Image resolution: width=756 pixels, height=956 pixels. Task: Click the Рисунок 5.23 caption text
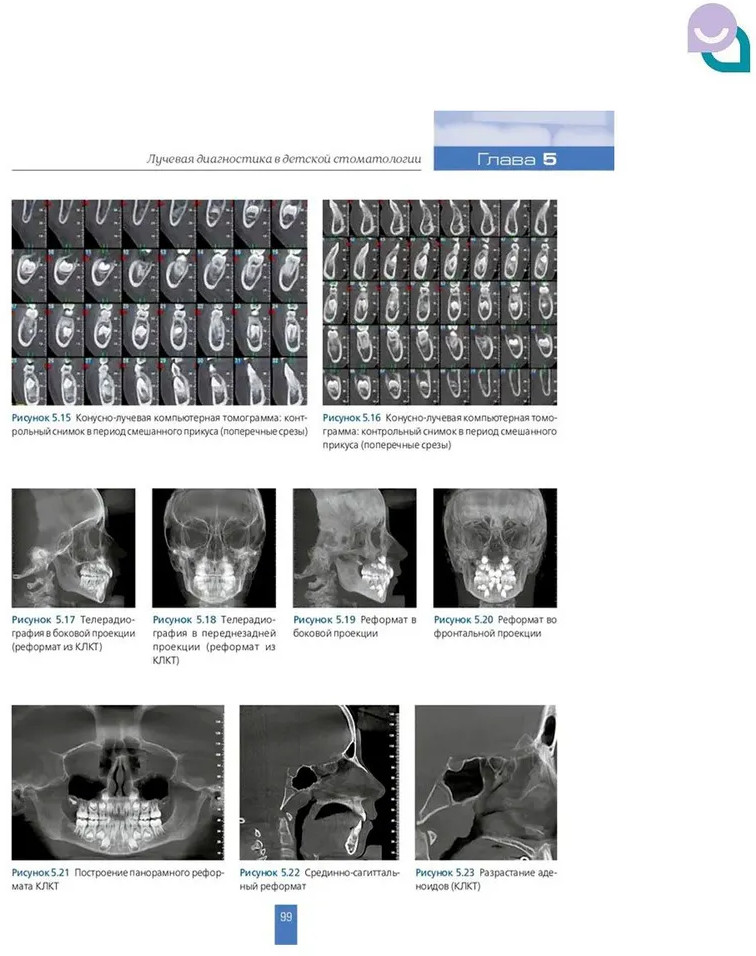click(485, 879)
